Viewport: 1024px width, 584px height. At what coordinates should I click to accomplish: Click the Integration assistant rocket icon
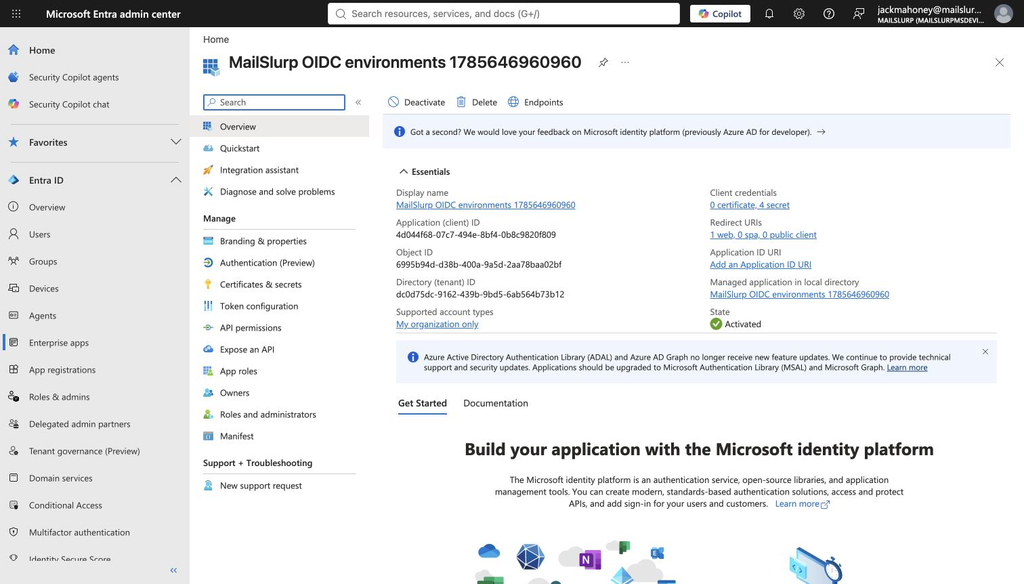[208, 170]
